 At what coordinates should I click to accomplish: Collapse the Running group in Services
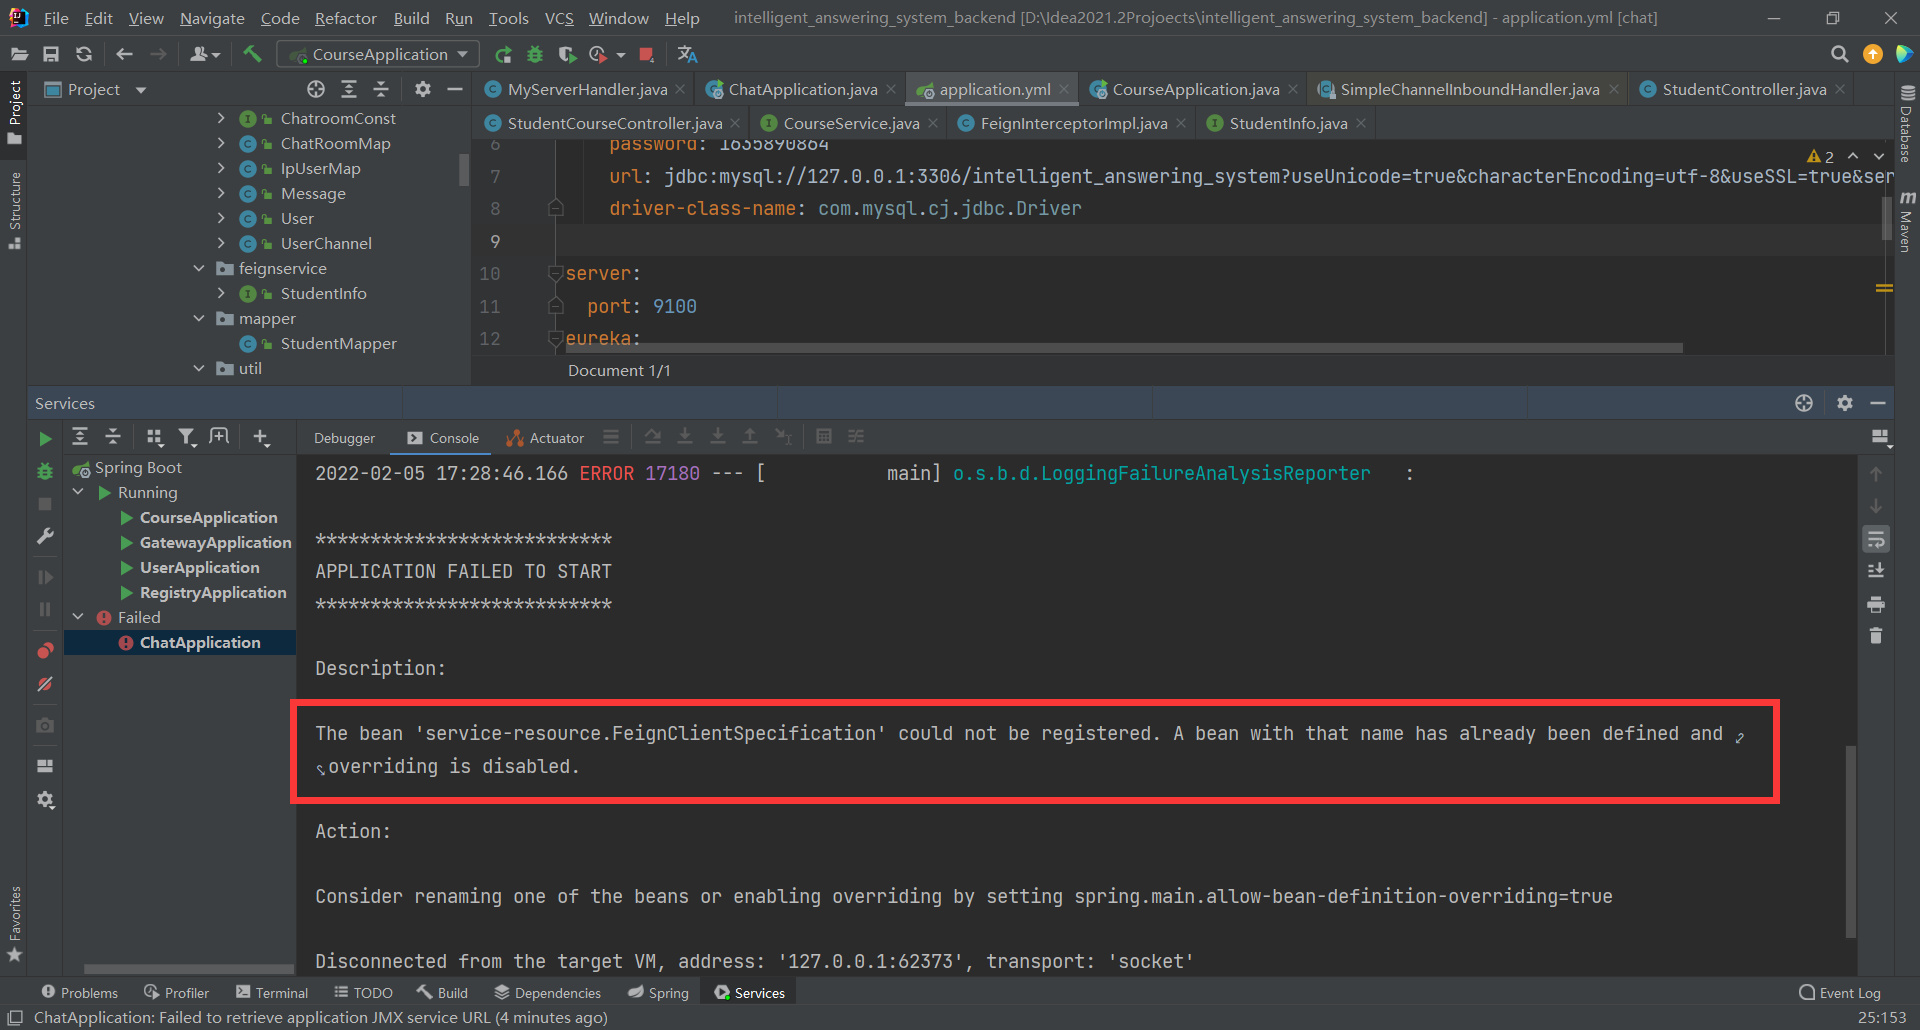click(78, 492)
